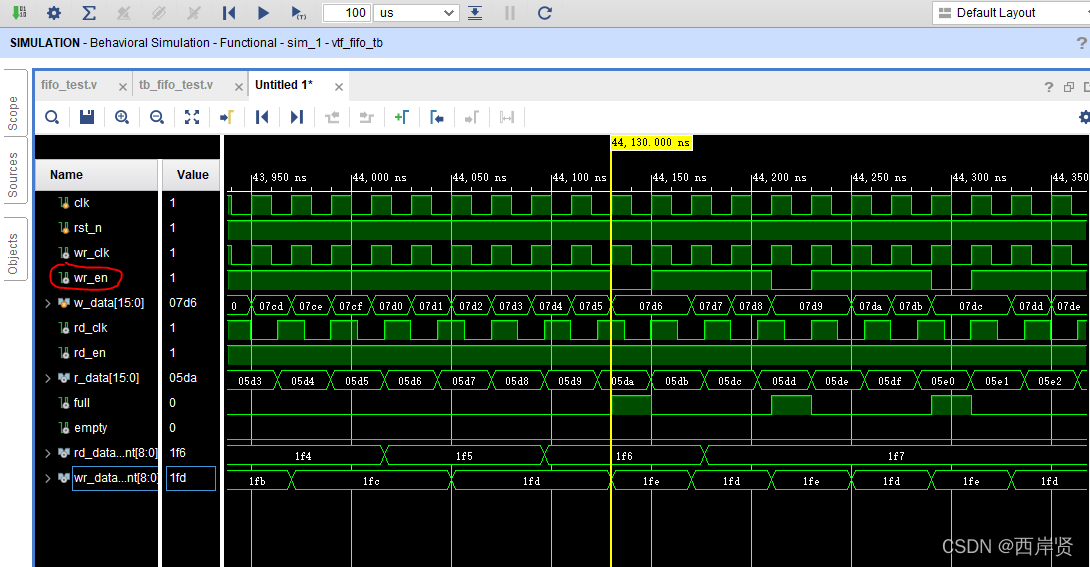Click the 1f7 segment in rd_data count waveform

896,457
